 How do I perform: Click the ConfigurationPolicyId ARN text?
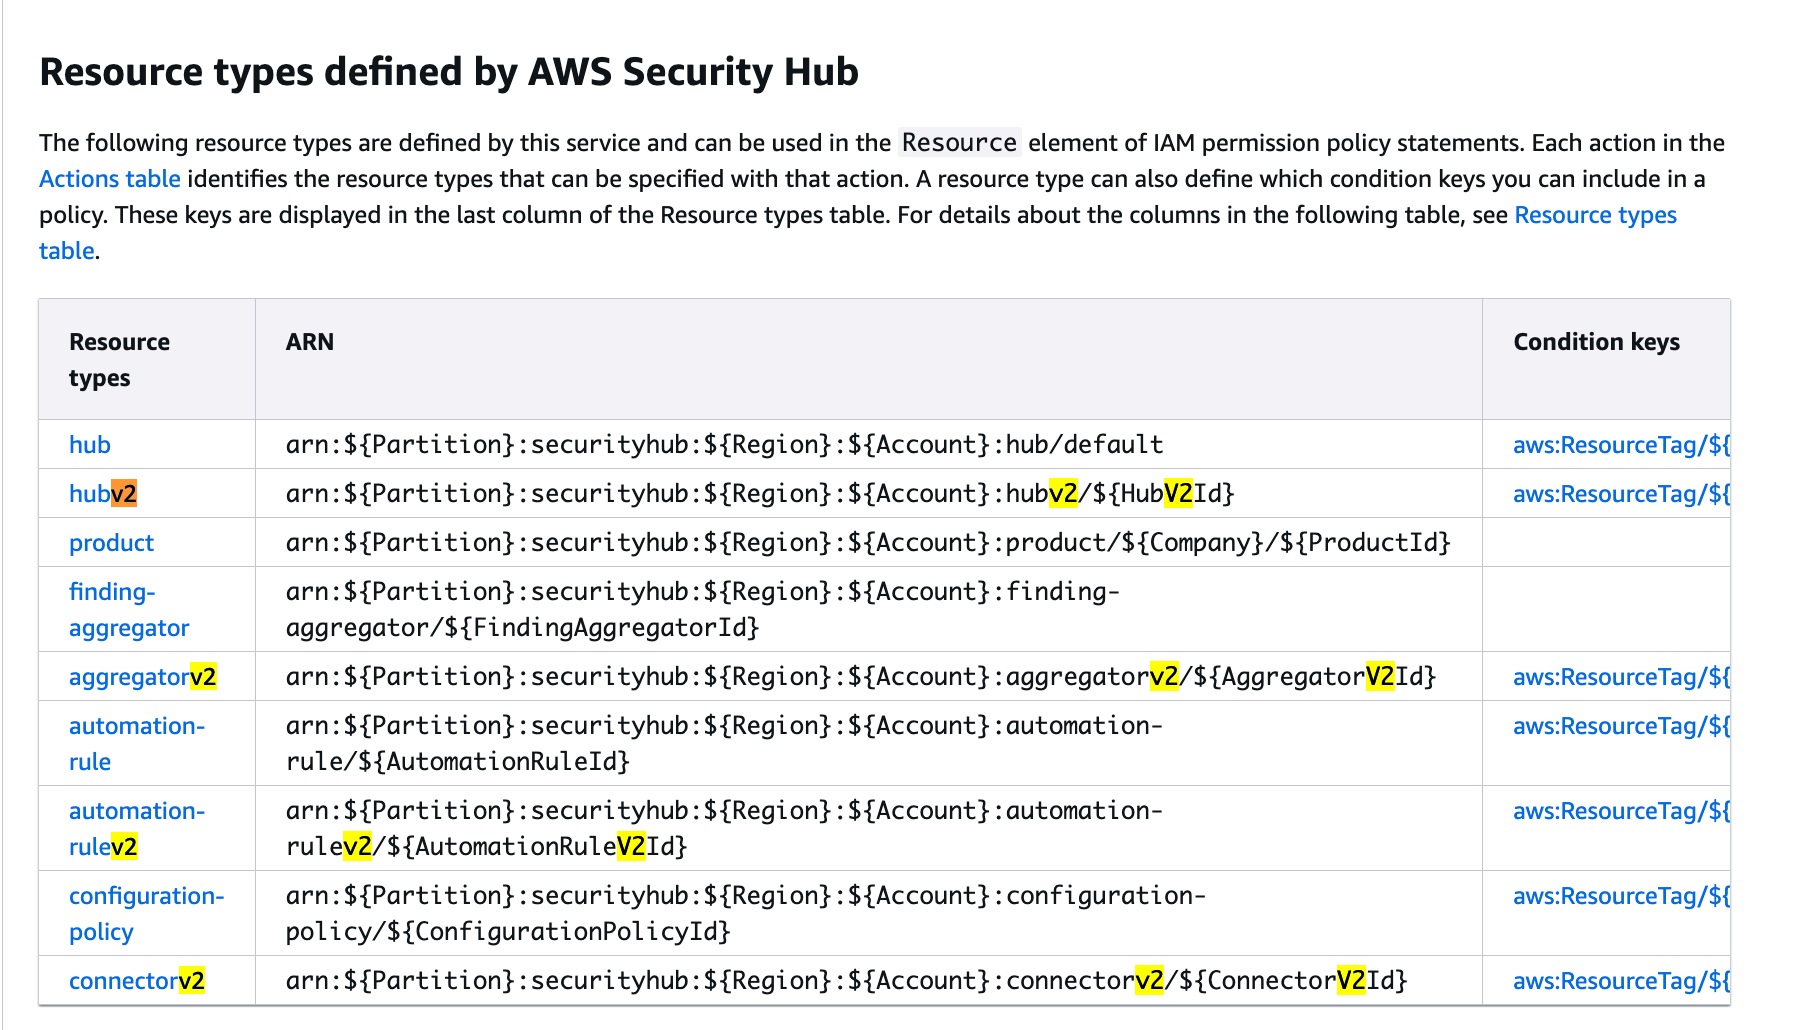pos(746,914)
